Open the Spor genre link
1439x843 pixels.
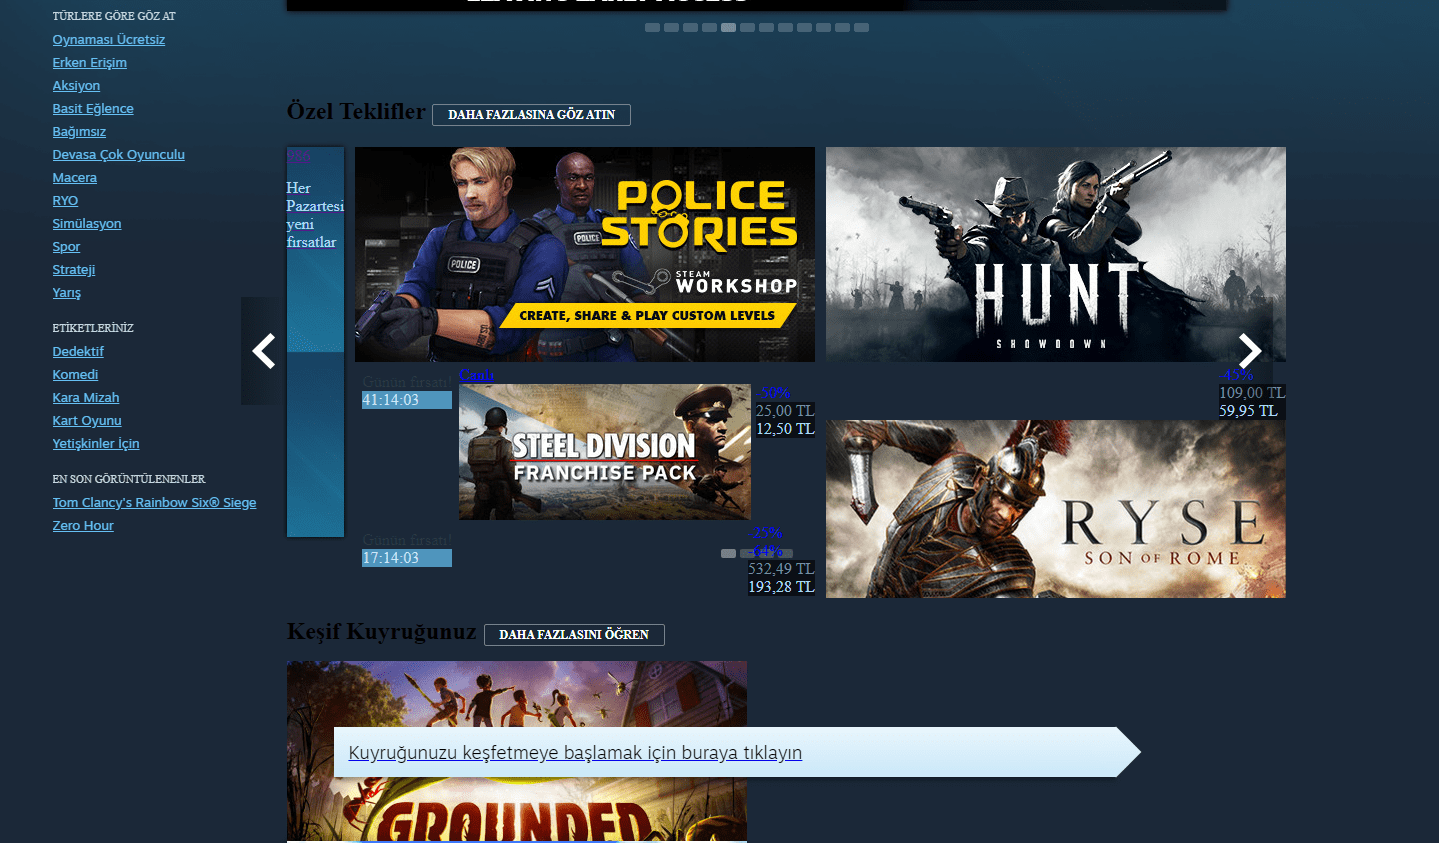click(66, 247)
